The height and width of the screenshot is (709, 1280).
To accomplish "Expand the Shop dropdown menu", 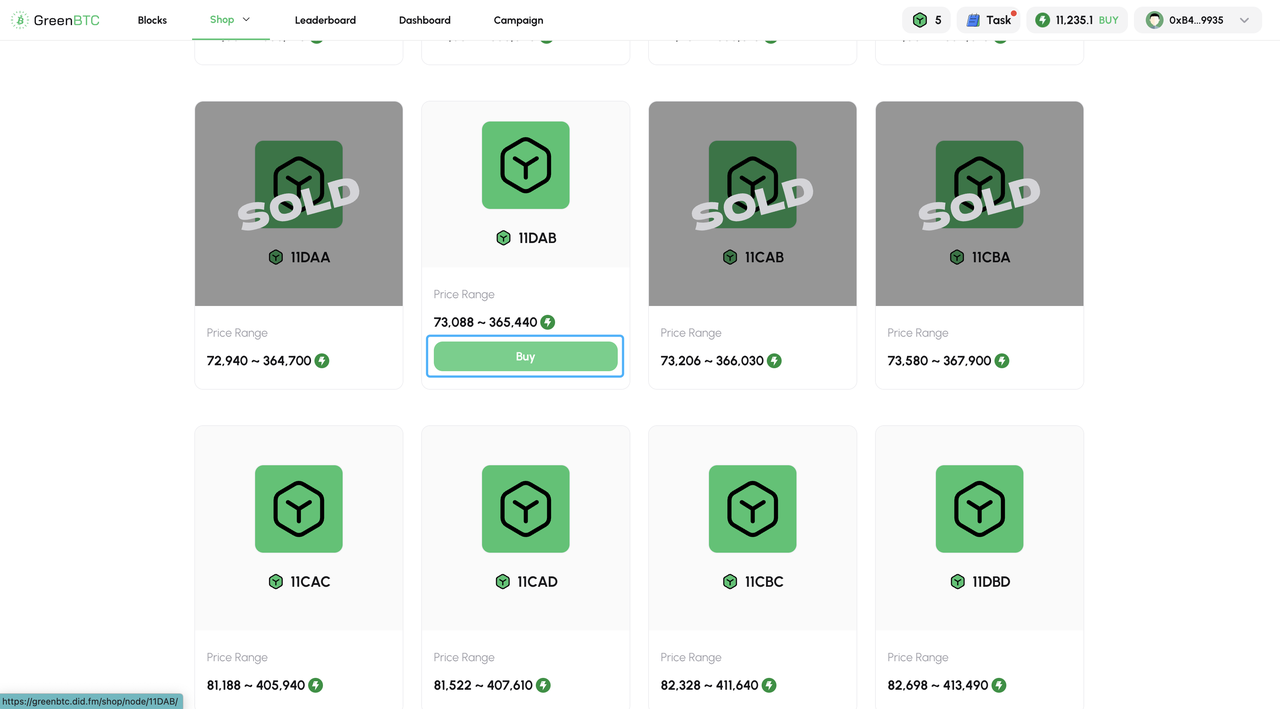I will 230,20.
